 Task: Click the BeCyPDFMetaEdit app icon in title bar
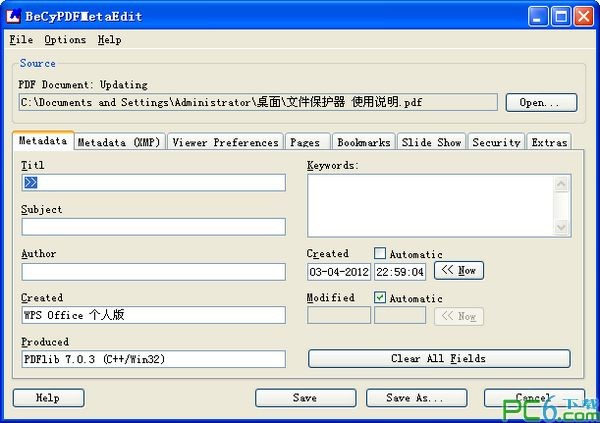13,16
